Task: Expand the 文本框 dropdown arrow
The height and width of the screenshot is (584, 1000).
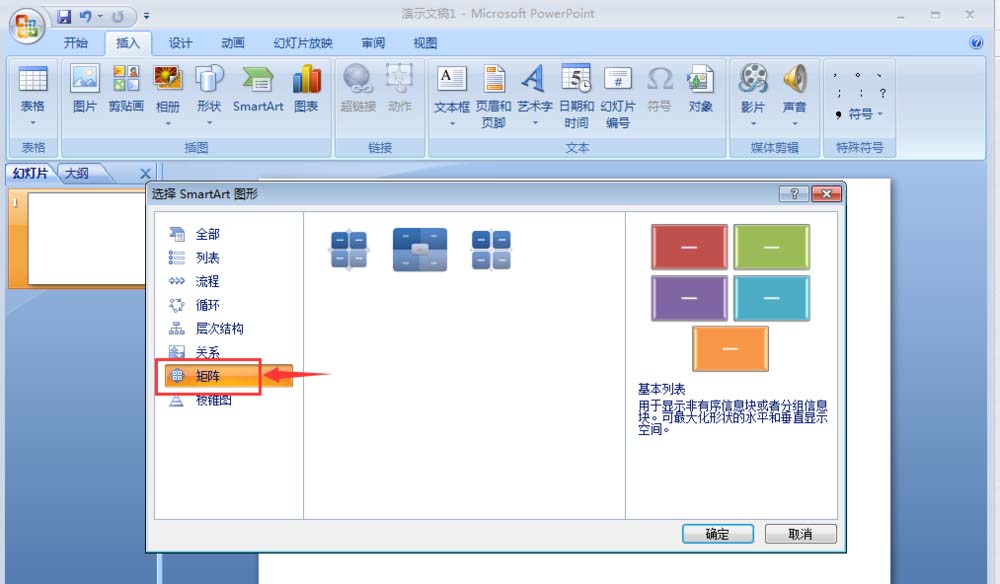Action: [x=452, y=123]
